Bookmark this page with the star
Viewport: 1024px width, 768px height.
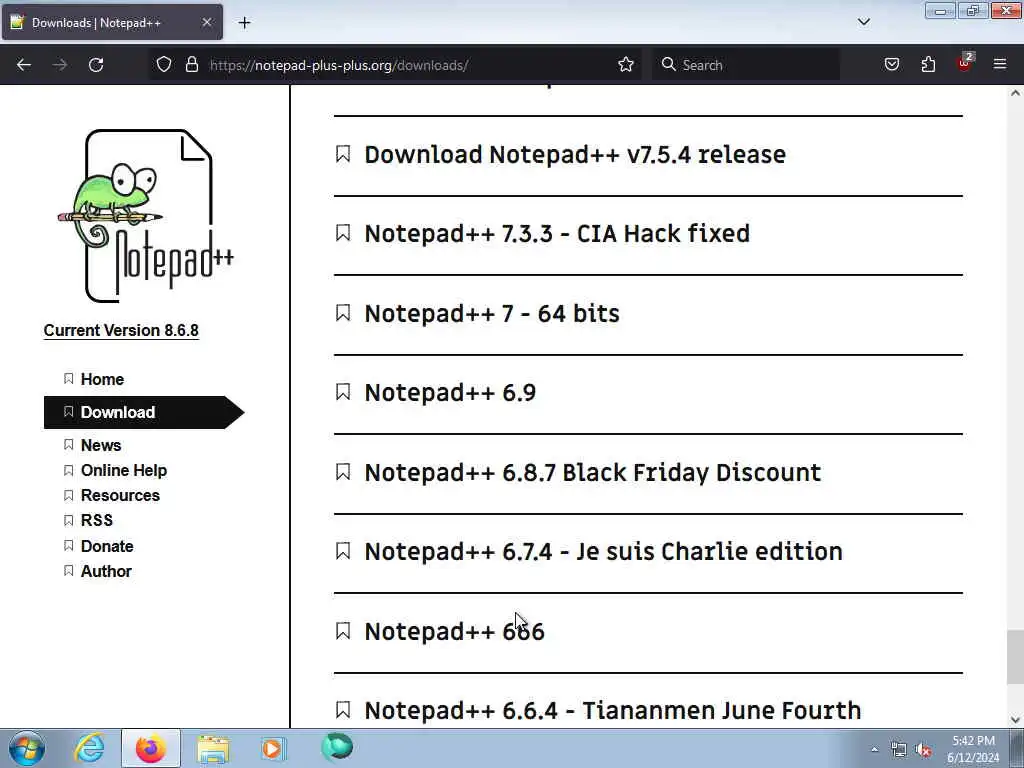click(x=626, y=65)
